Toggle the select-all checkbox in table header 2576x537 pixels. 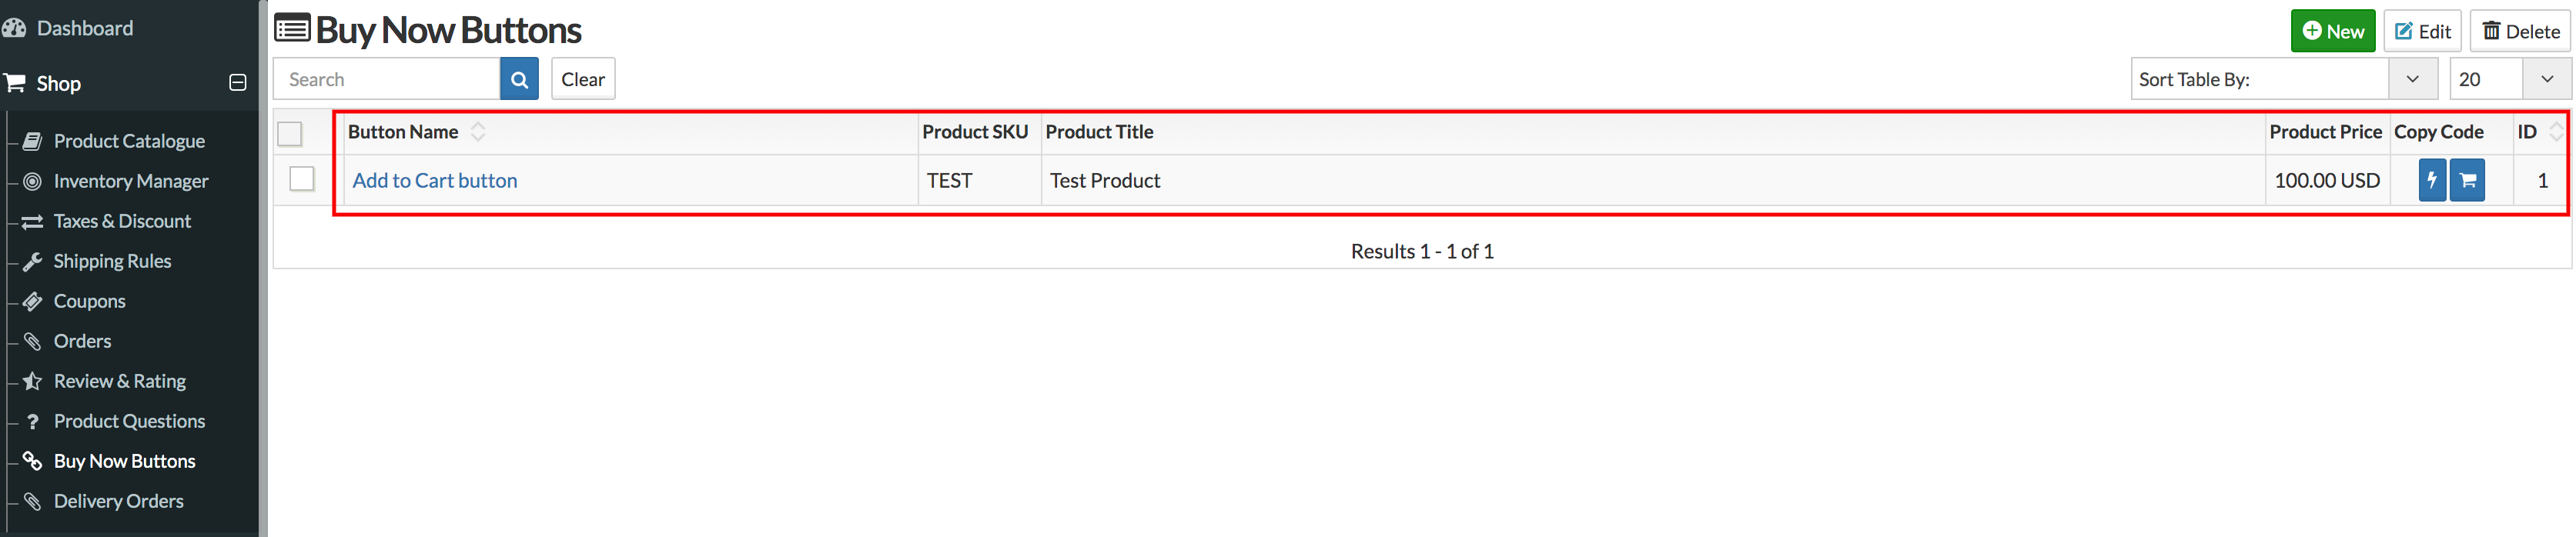tap(290, 133)
